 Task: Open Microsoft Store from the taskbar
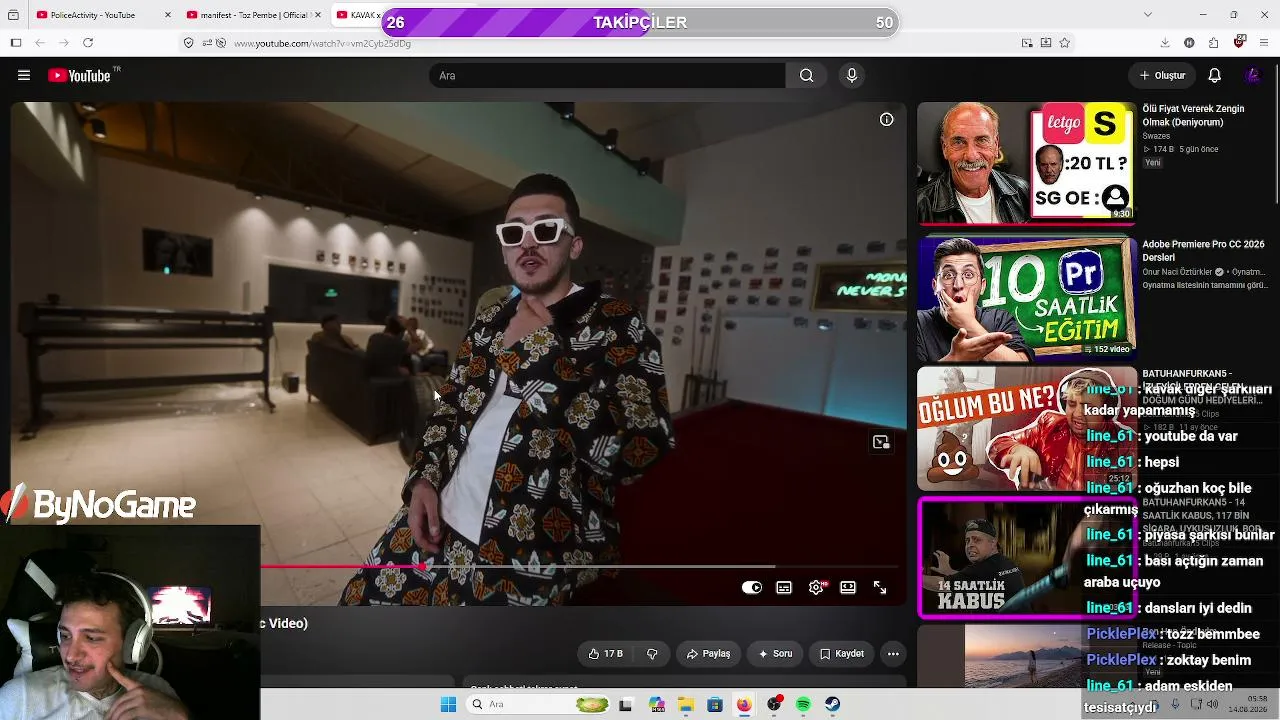point(715,705)
